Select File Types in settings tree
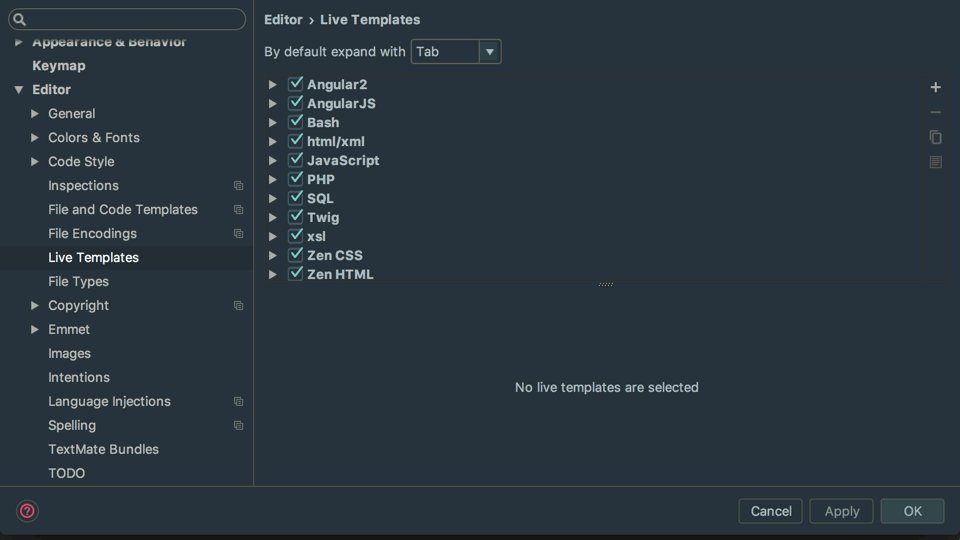This screenshot has width=960, height=540. 78,282
